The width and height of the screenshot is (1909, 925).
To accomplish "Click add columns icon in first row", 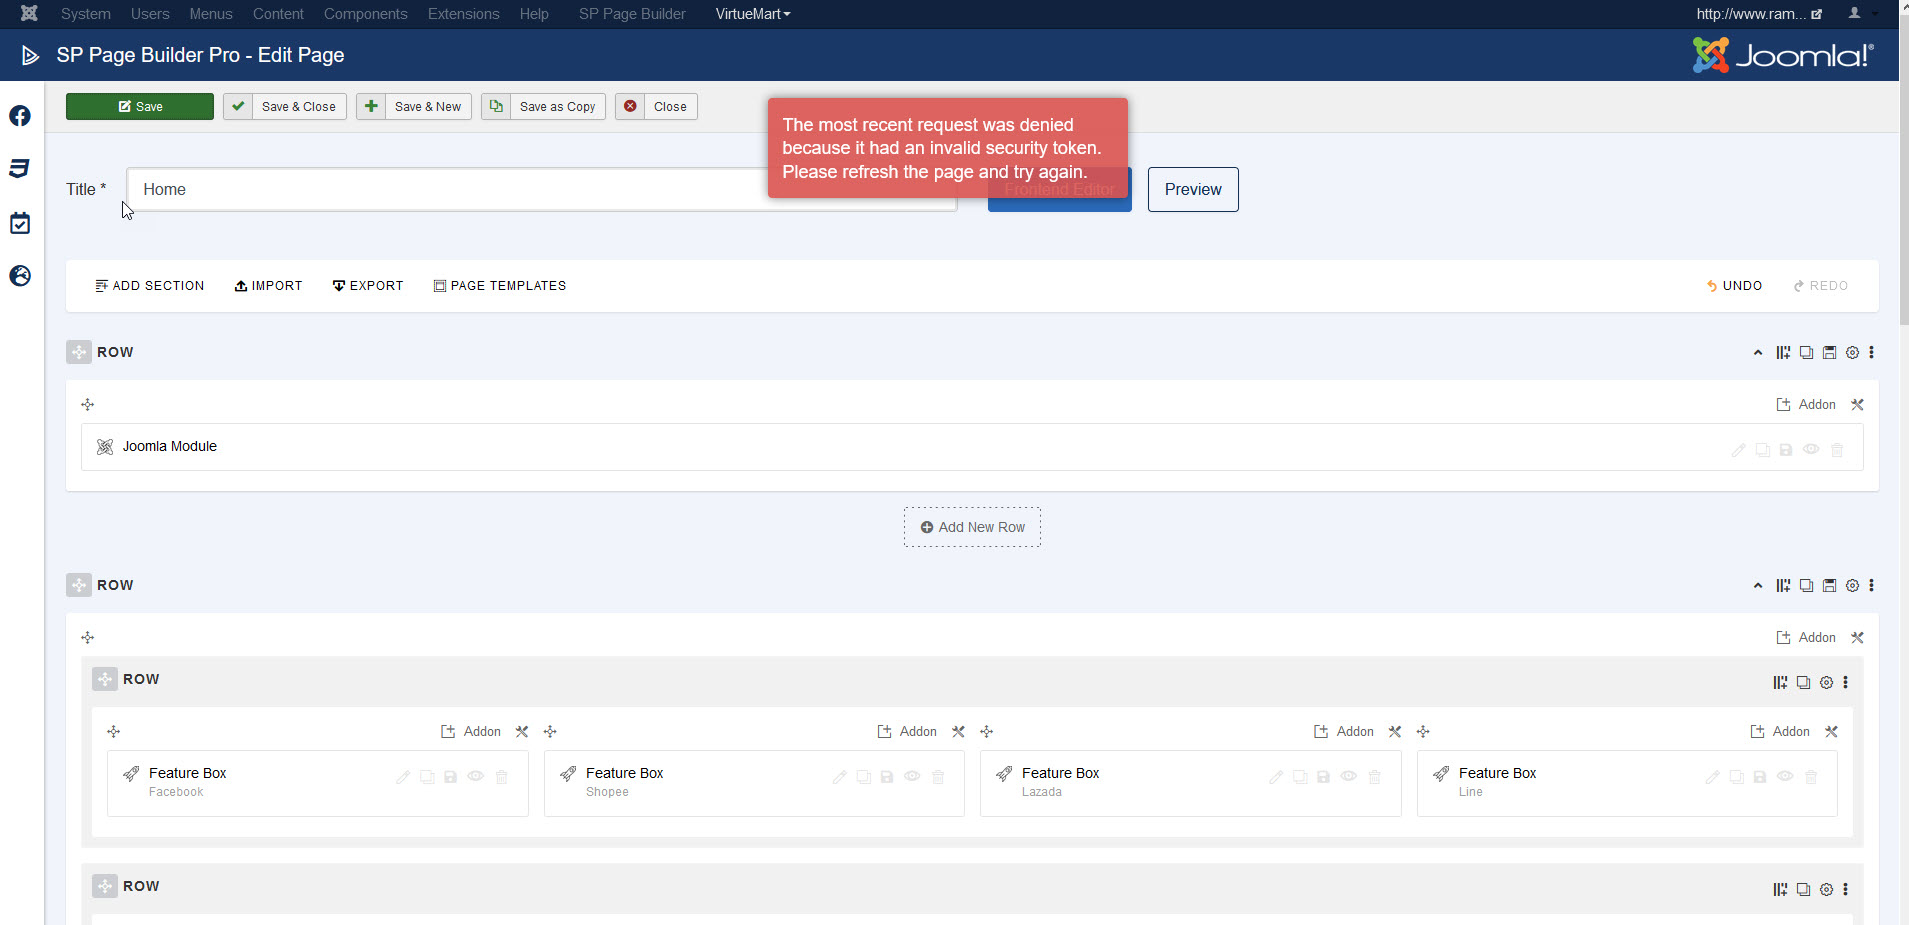I will click(1783, 353).
